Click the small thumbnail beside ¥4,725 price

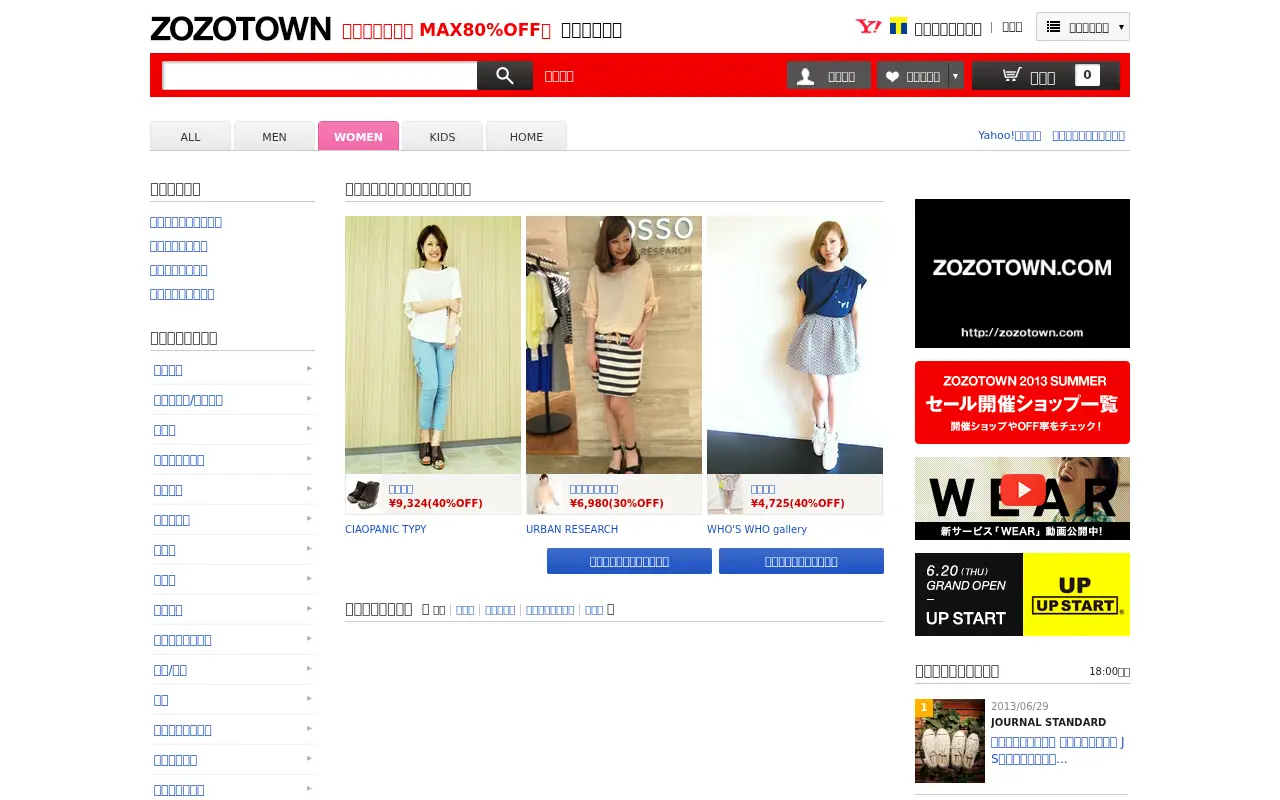725,494
